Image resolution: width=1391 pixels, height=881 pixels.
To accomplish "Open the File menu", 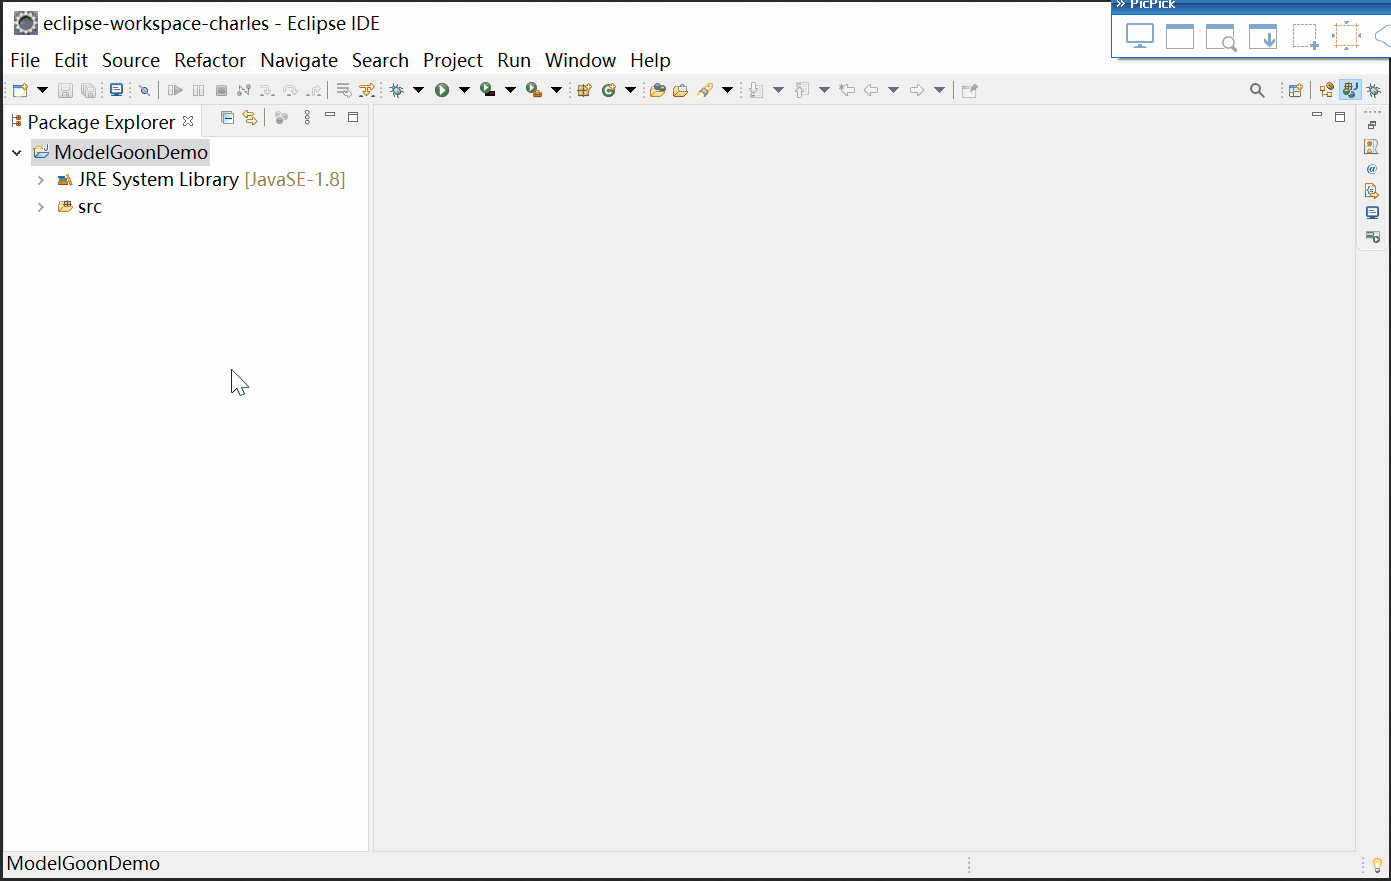I will tap(25, 60).
